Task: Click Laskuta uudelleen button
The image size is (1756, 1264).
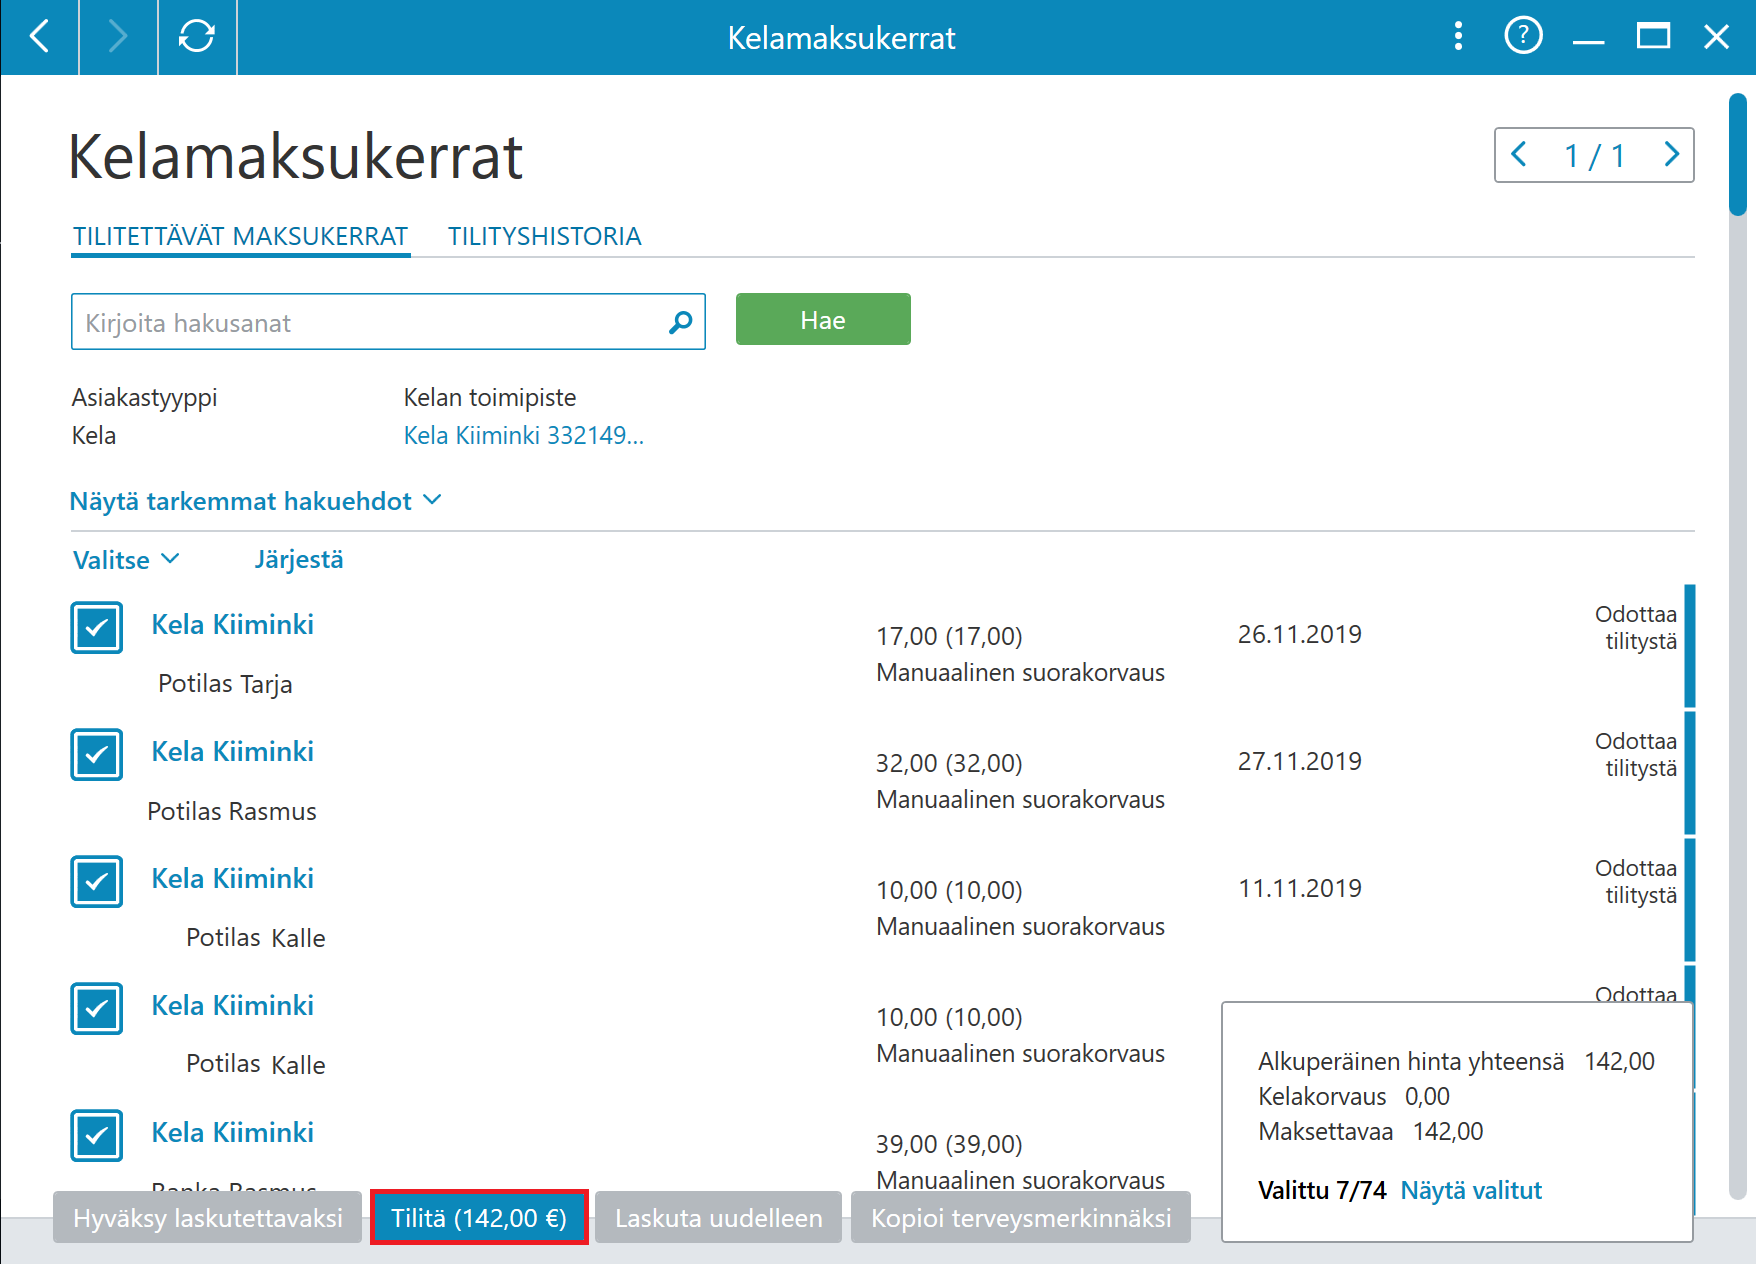Action: (719, 1217)
